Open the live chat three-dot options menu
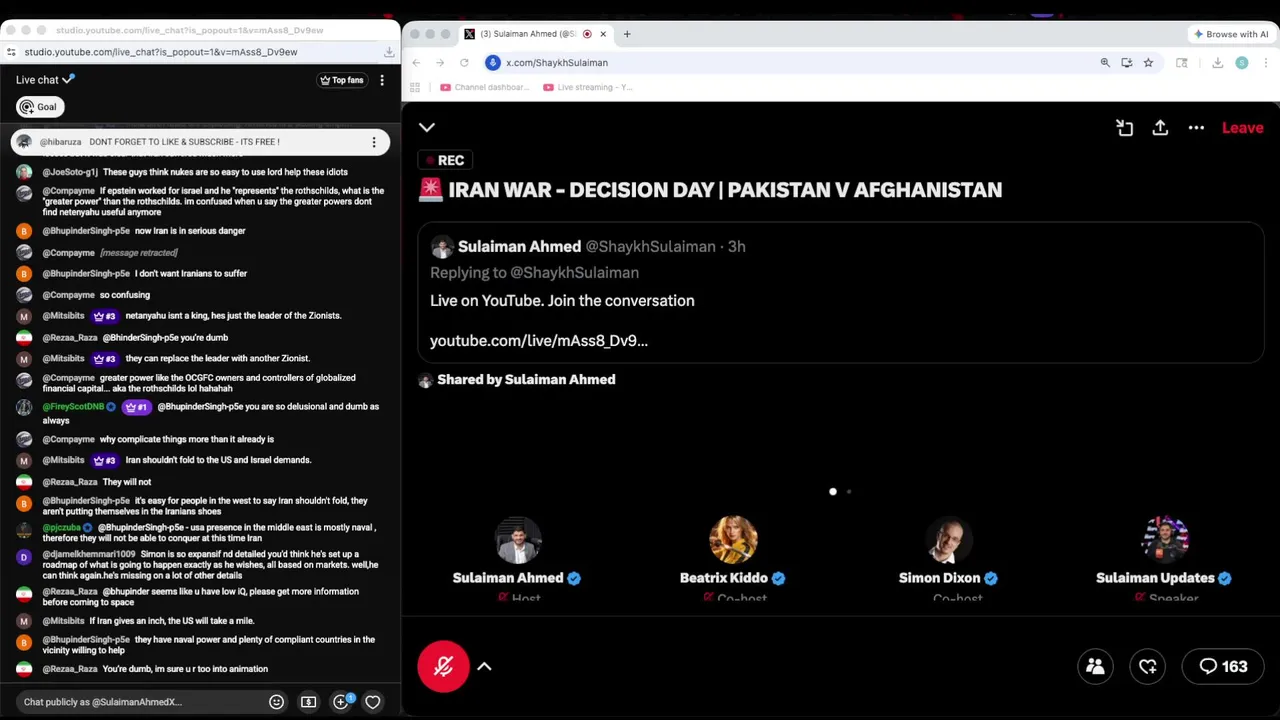The width and height of the screenshot is (1280, 720). pos(382,80)
